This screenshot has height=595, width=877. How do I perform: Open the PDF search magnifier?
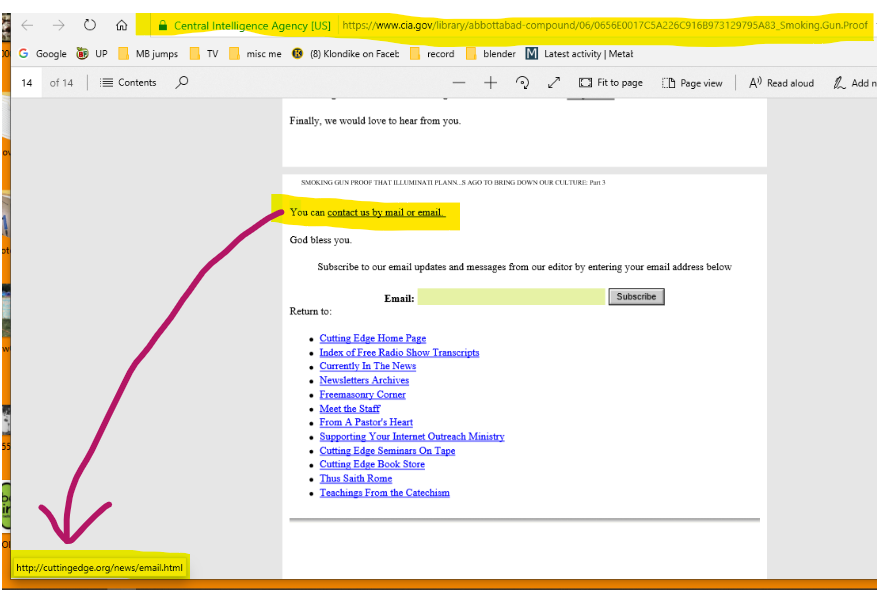(182, 83)
